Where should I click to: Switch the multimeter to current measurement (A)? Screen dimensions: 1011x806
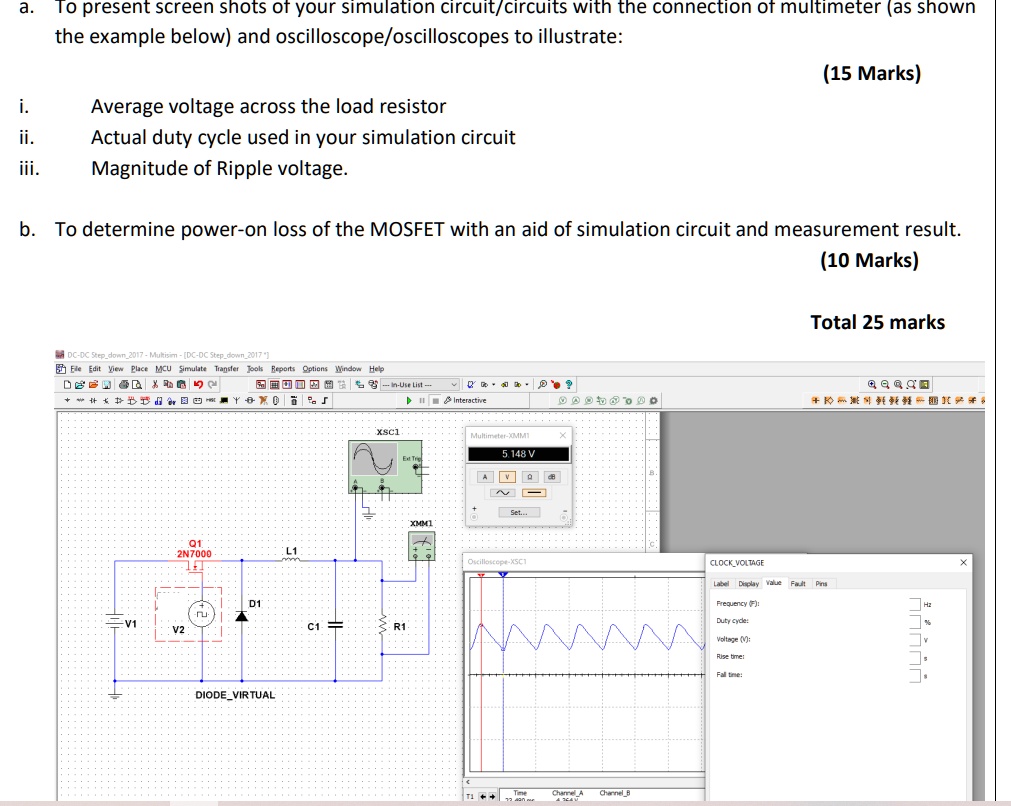click(485, 477)
